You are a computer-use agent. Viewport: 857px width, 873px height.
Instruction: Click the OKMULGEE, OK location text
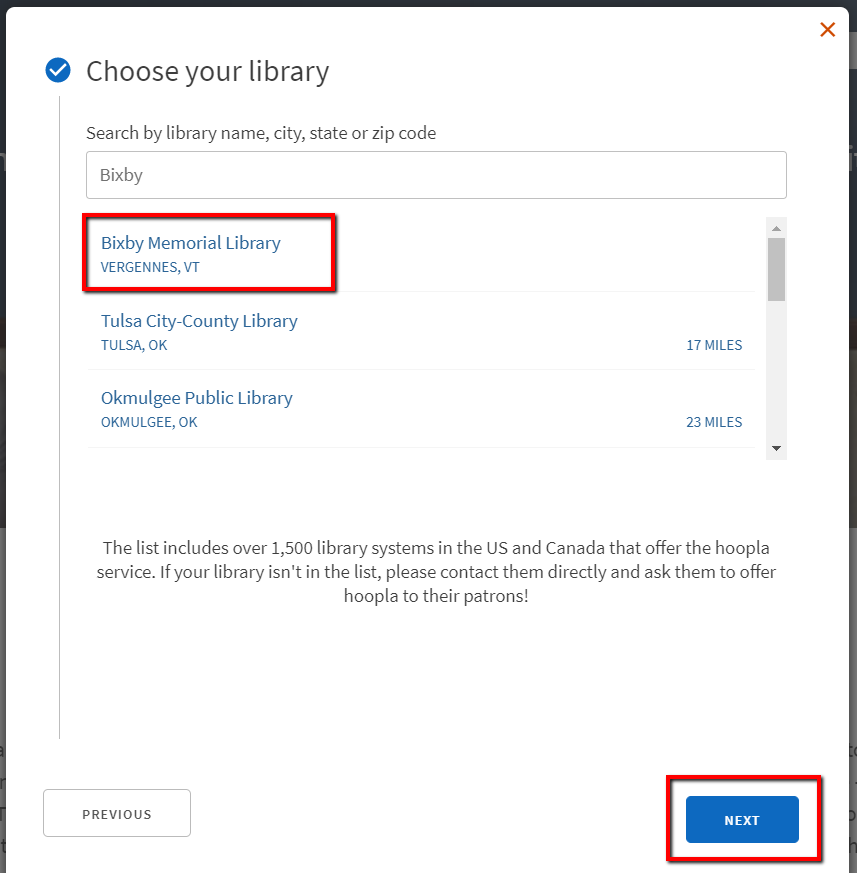pos(149,422)
